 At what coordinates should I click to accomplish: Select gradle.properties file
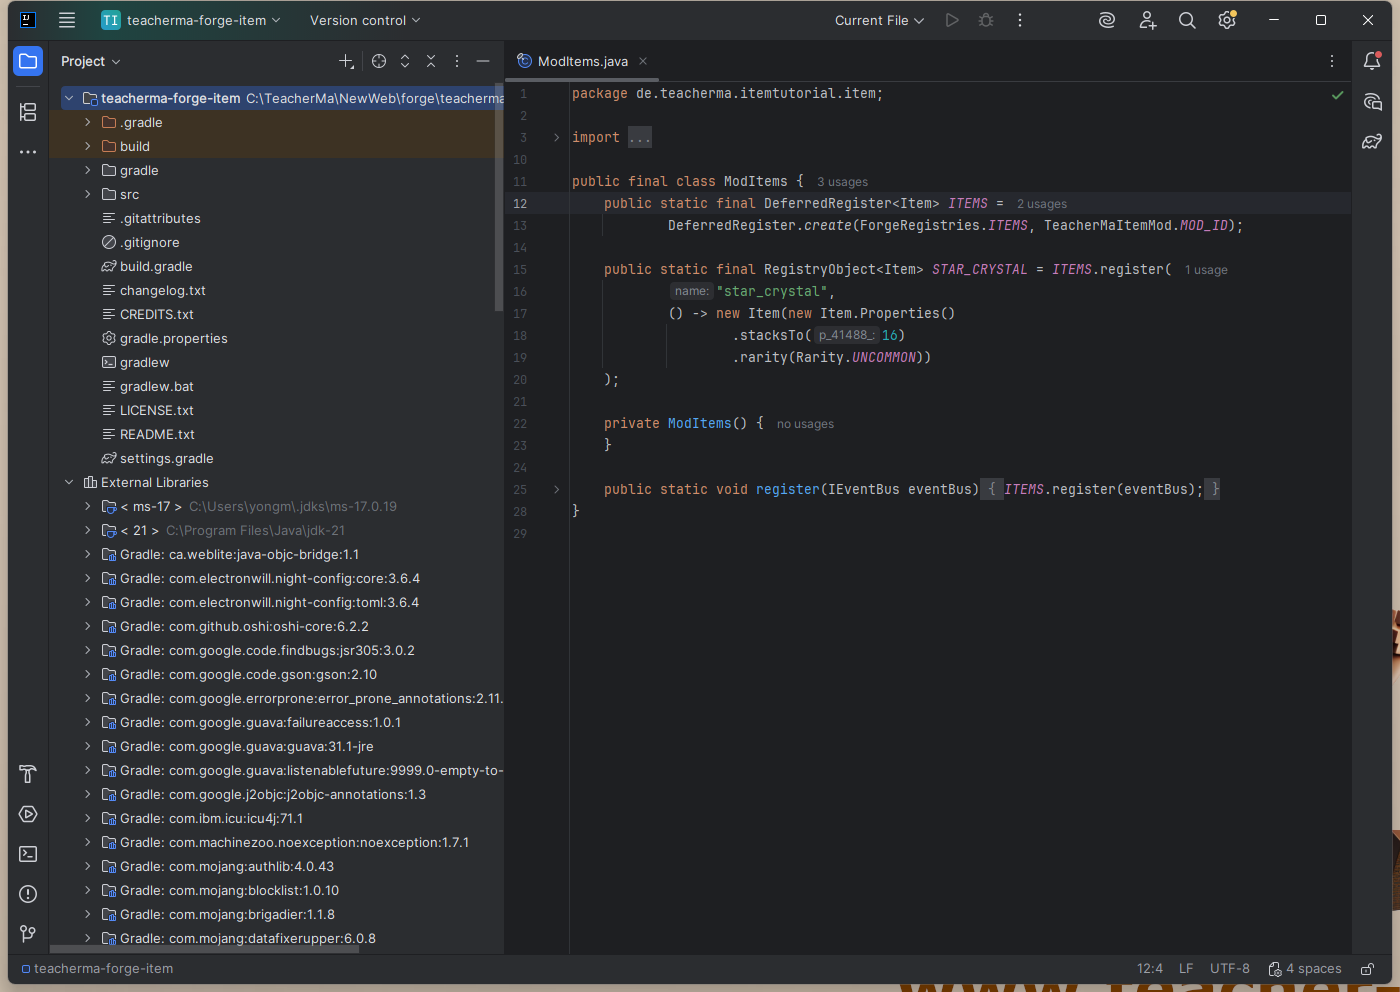(x=174, y=338)
